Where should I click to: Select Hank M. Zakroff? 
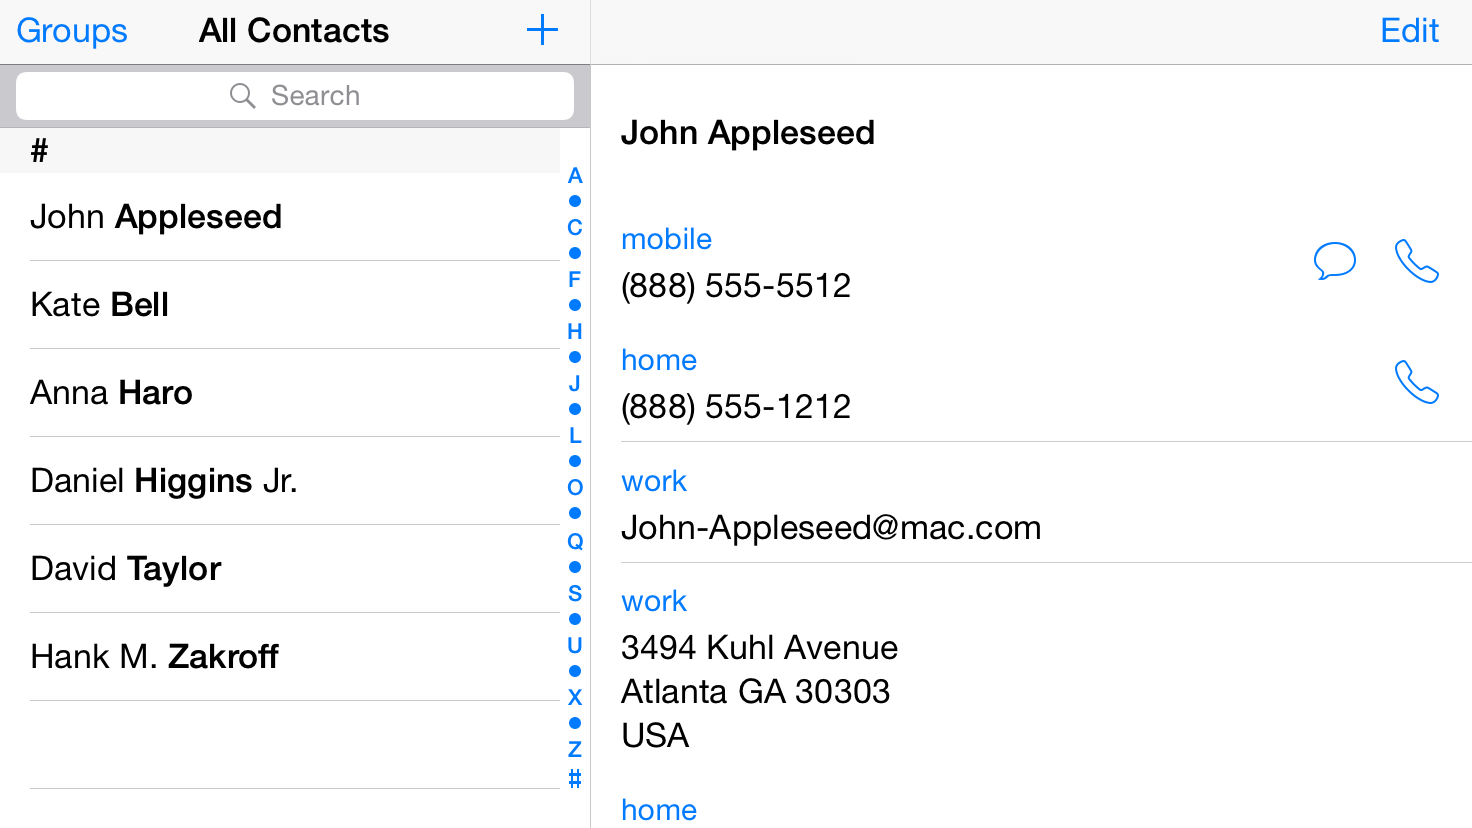[x=155, y=656]
